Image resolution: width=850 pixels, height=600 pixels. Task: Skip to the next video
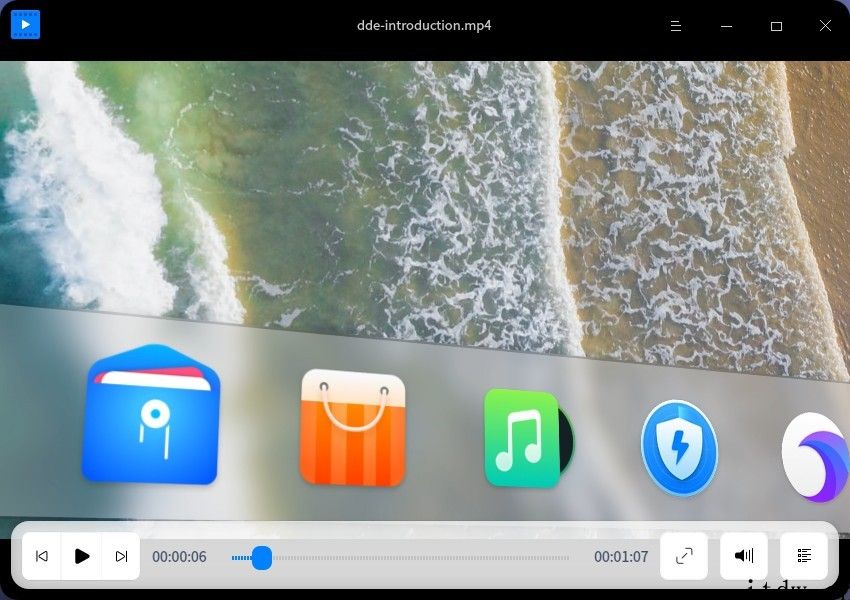point(121,556)
